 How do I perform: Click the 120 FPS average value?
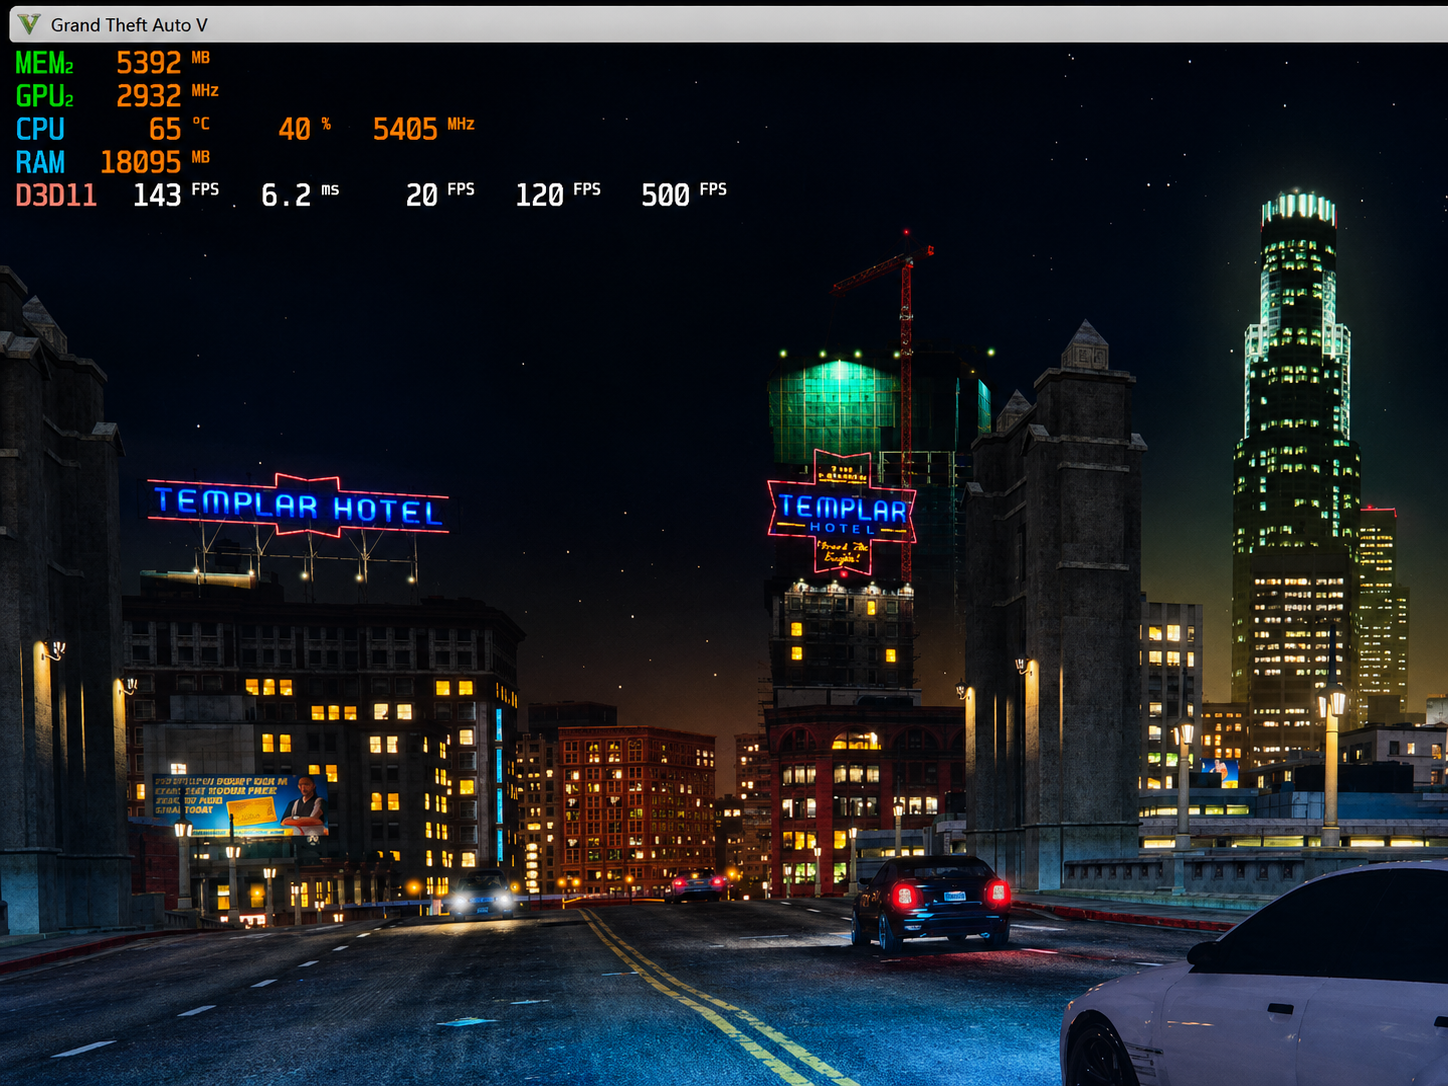coord(558,195)
